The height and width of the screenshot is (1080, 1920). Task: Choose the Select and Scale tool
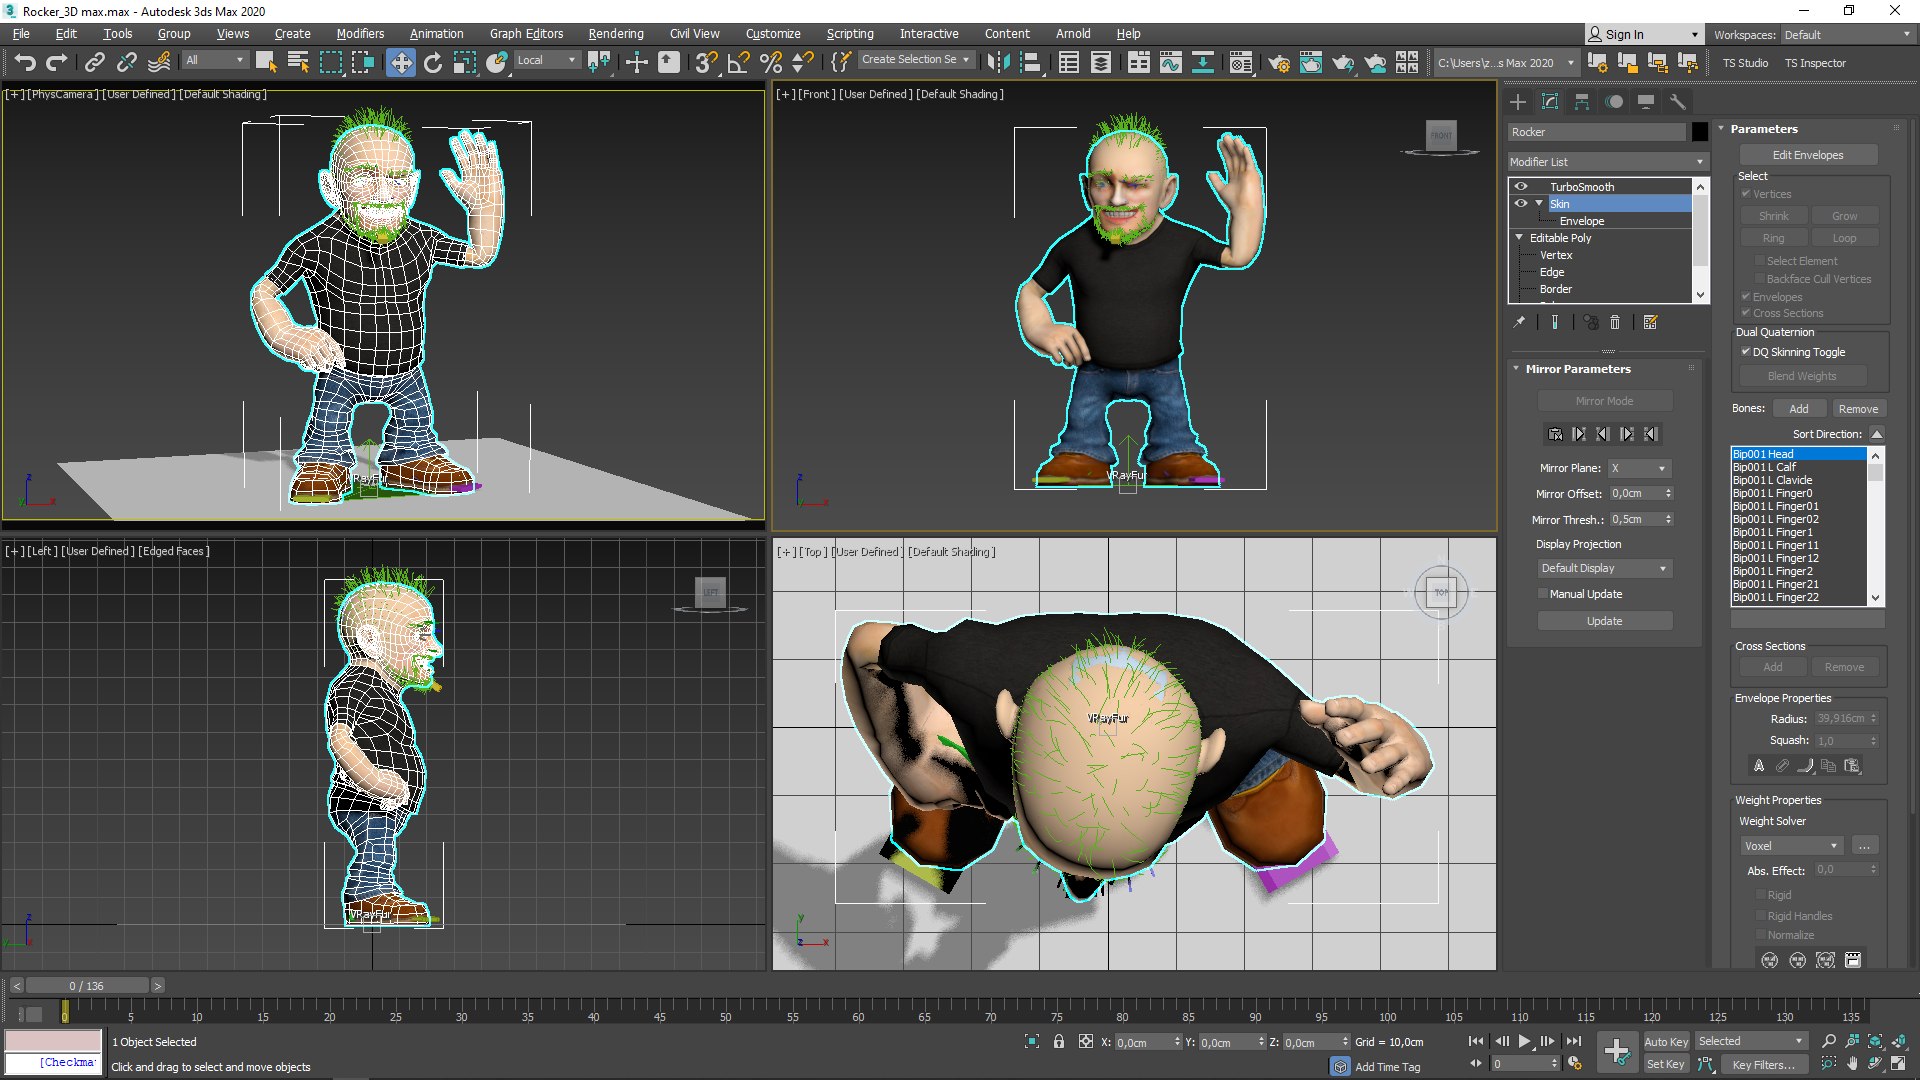pos(465,62)
